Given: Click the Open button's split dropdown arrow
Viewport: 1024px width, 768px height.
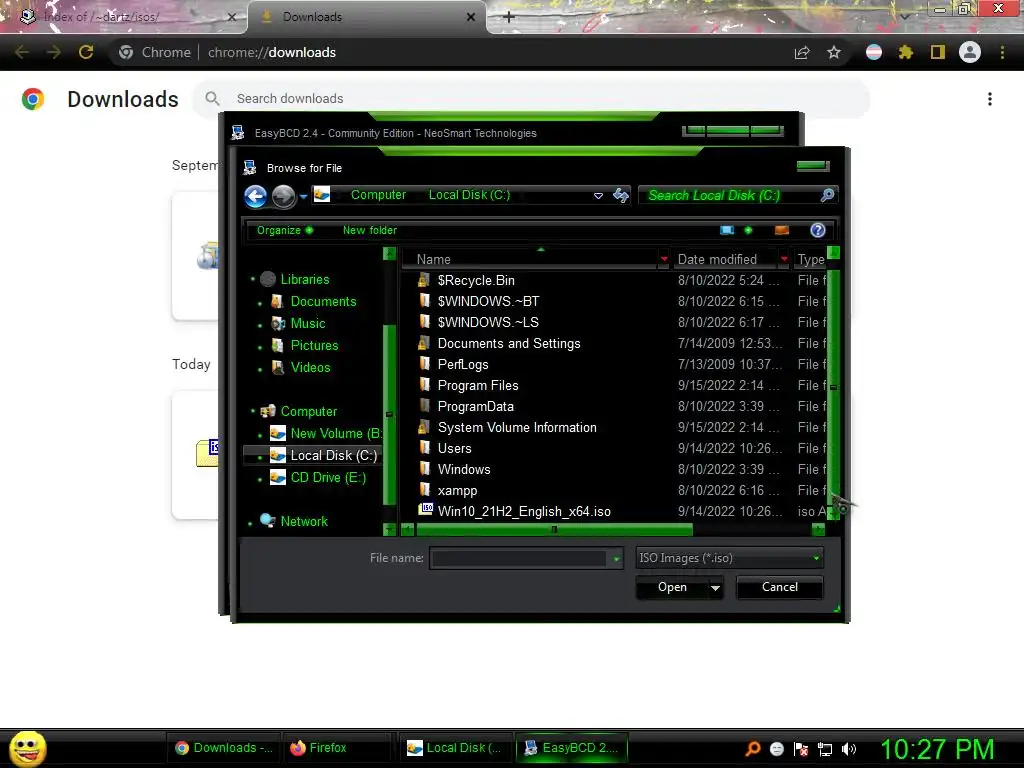Looking at the screenshot, I should [x=716, y=587].
